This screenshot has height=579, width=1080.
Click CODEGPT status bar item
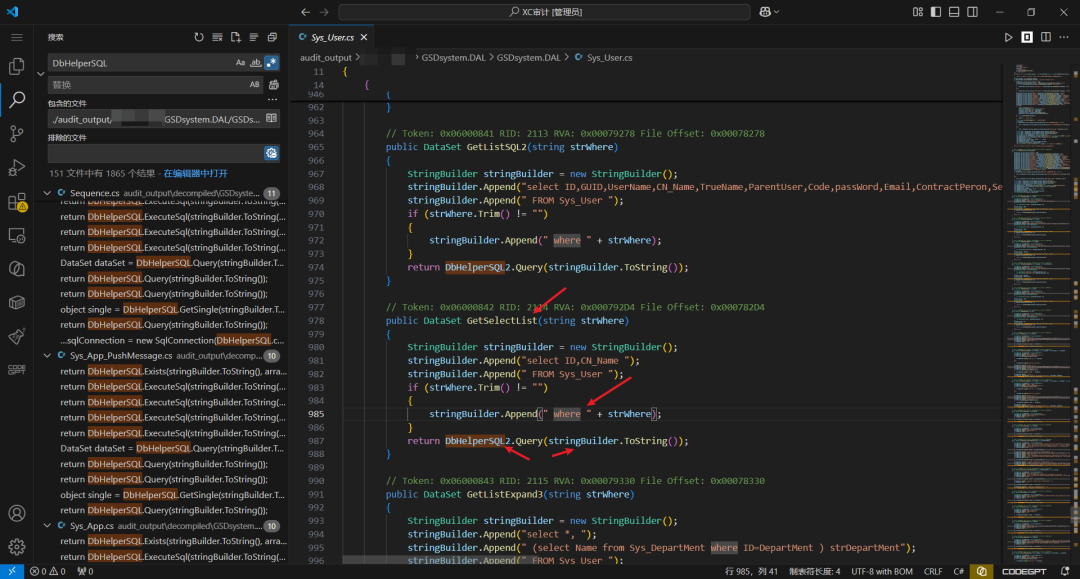pos(1024,571)
